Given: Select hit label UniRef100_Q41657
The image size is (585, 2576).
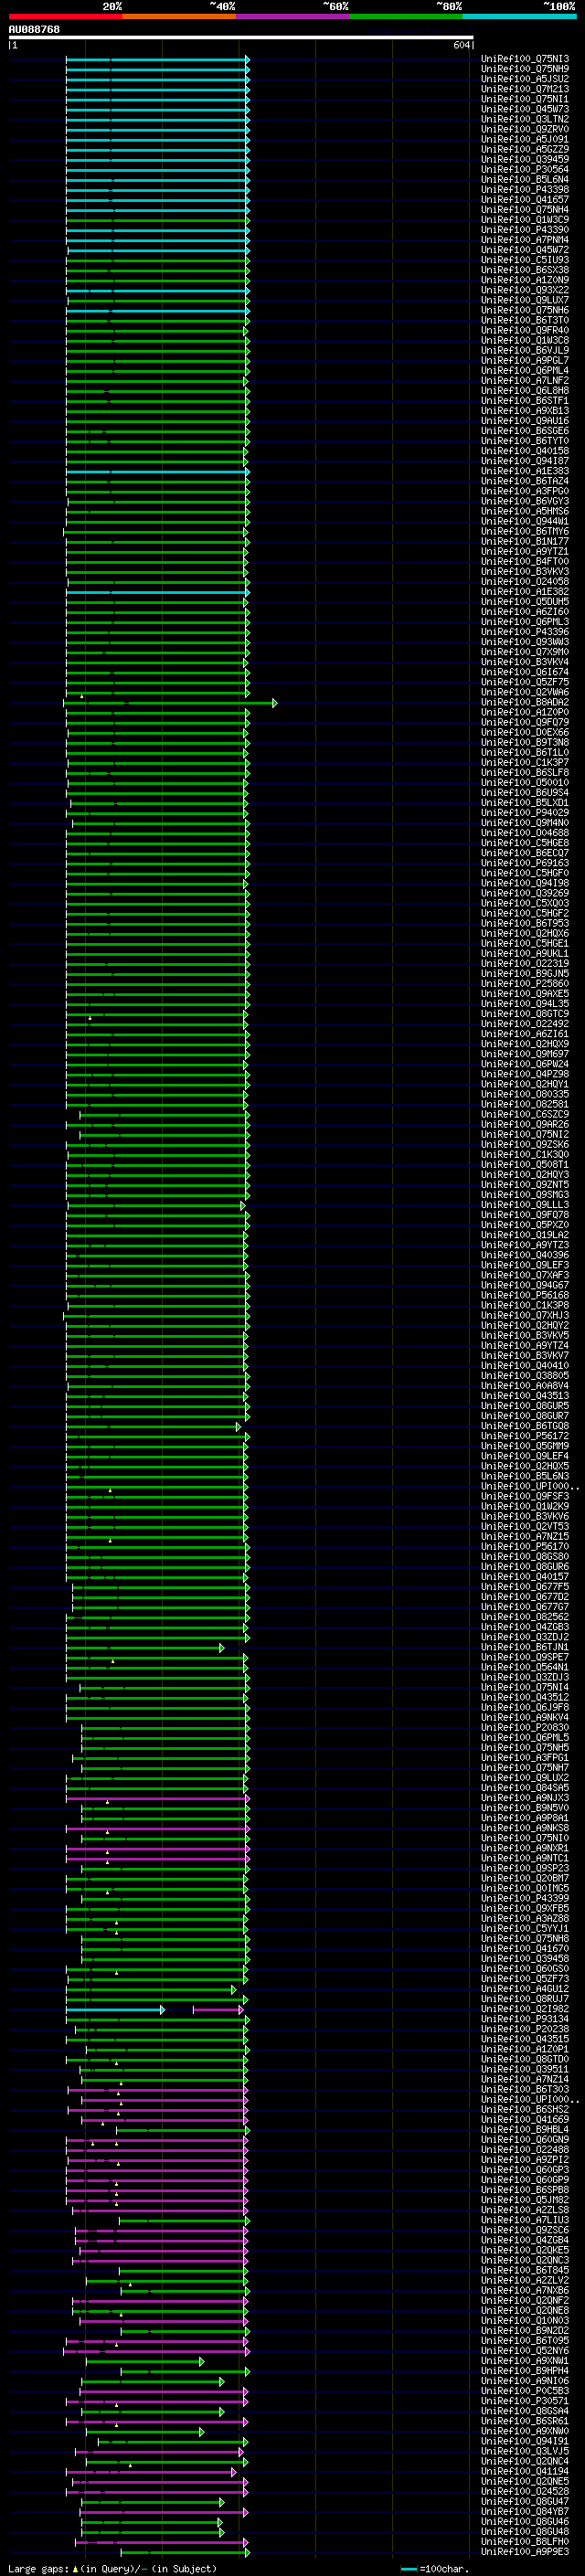Looking at the screenshot, I should click(x=525, y=200).
